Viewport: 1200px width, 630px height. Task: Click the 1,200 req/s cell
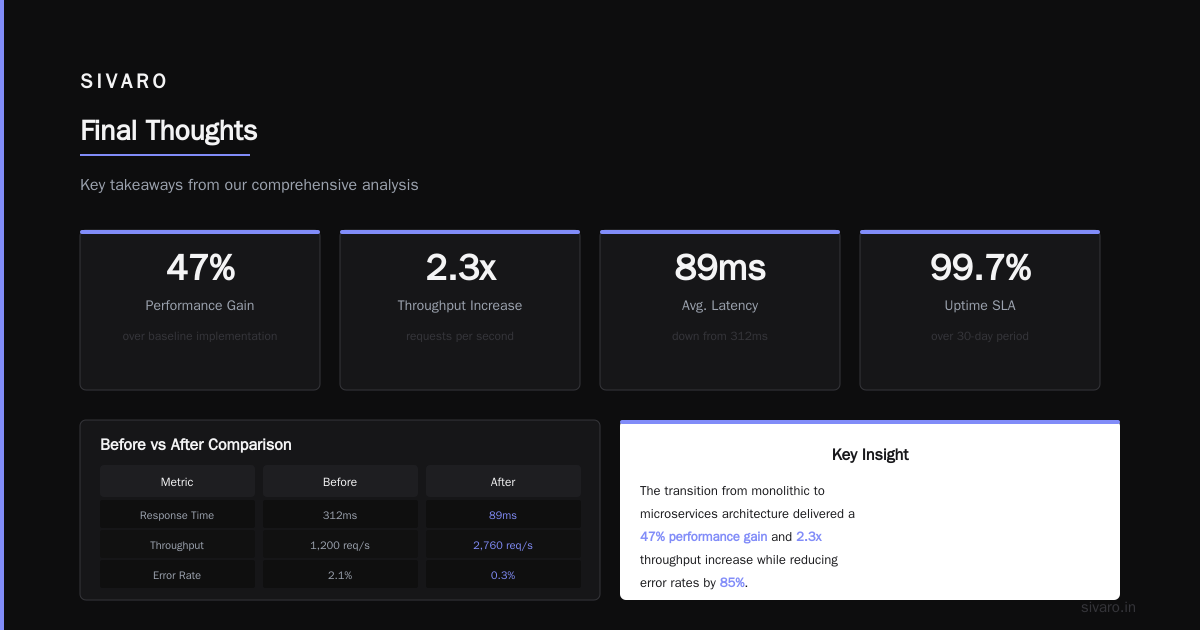[x=340, y=545]
